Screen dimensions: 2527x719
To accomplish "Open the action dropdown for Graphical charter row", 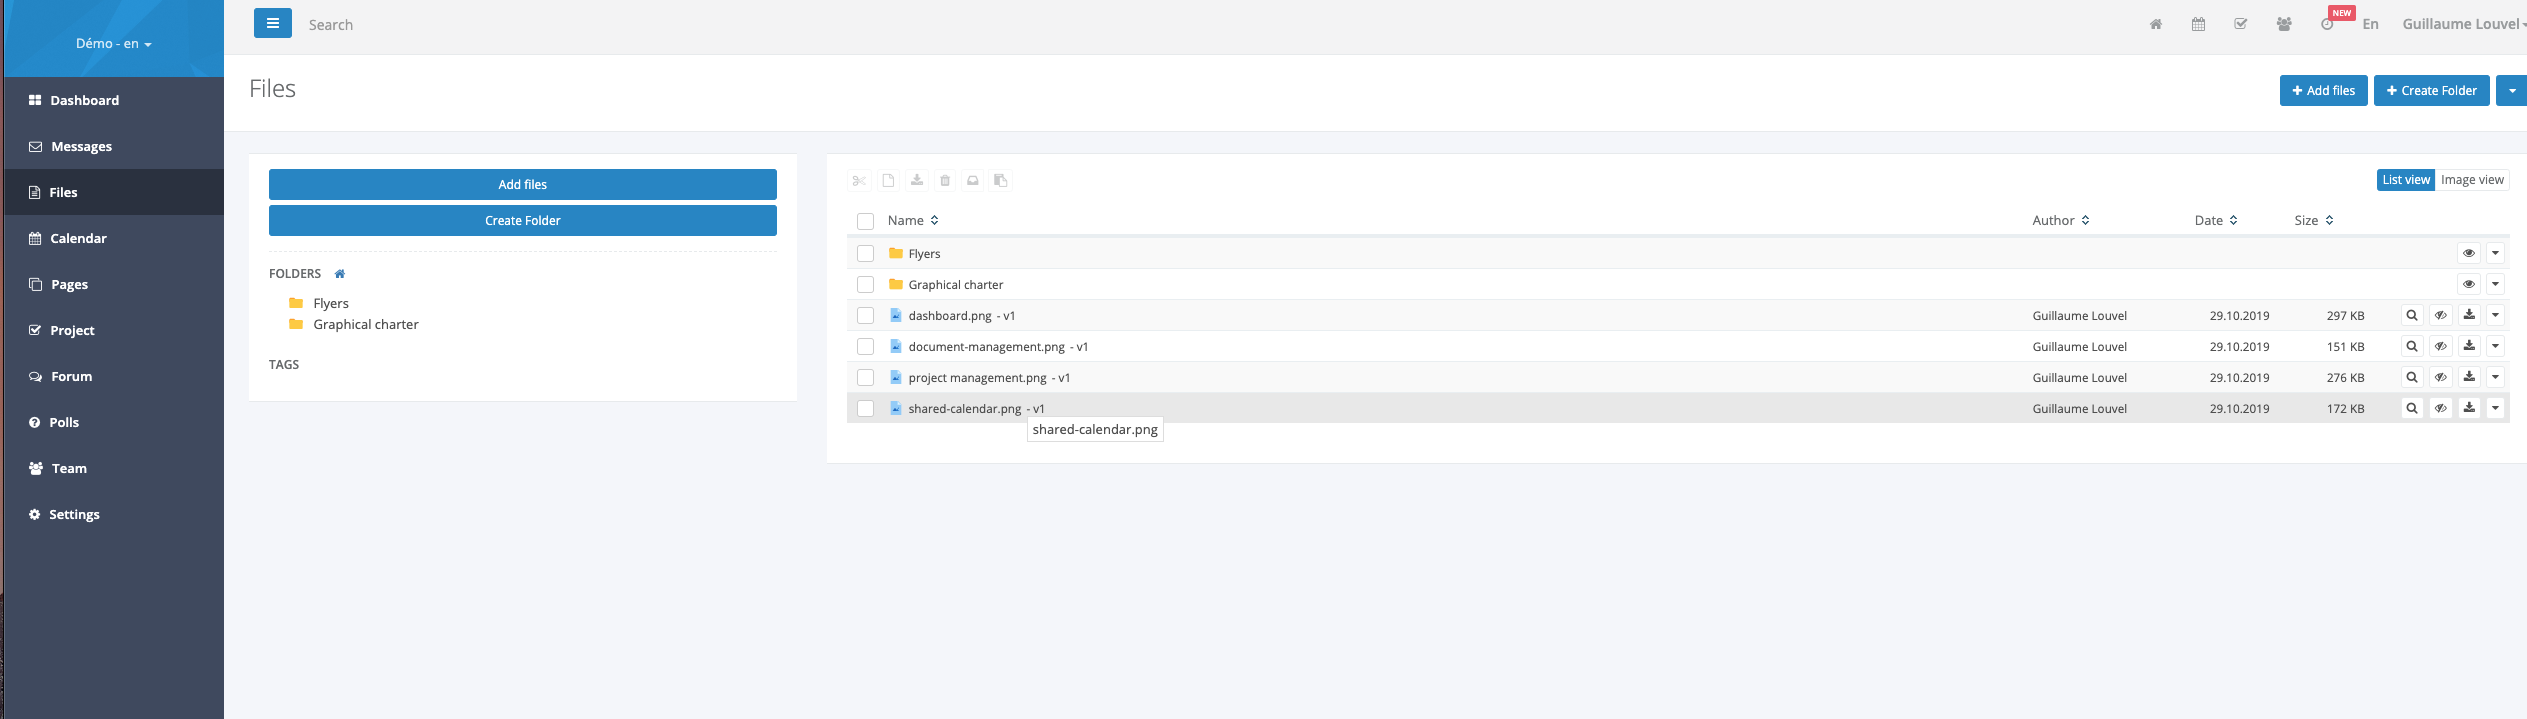I will 2495,285.
